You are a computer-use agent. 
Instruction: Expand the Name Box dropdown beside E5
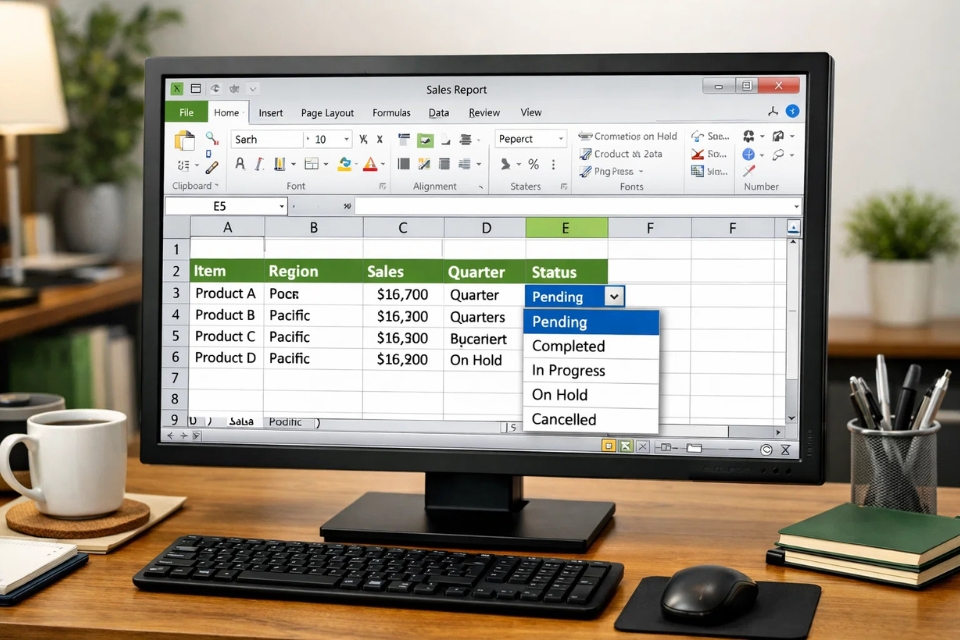click(x=282, y=206)
